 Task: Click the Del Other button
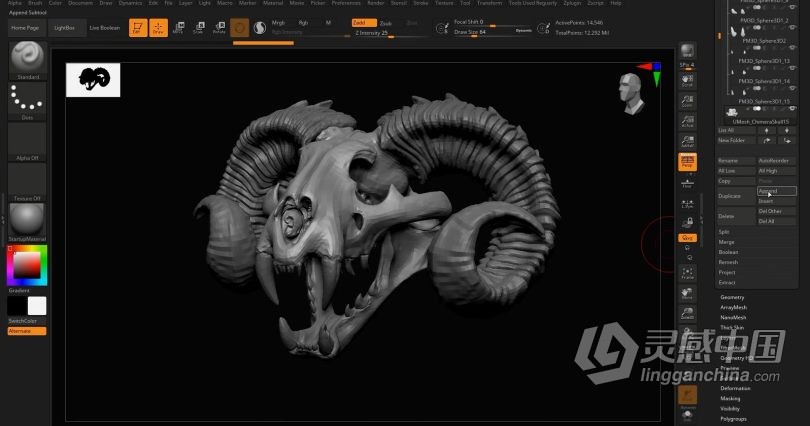pyautogui.click(x=777, y=211)
